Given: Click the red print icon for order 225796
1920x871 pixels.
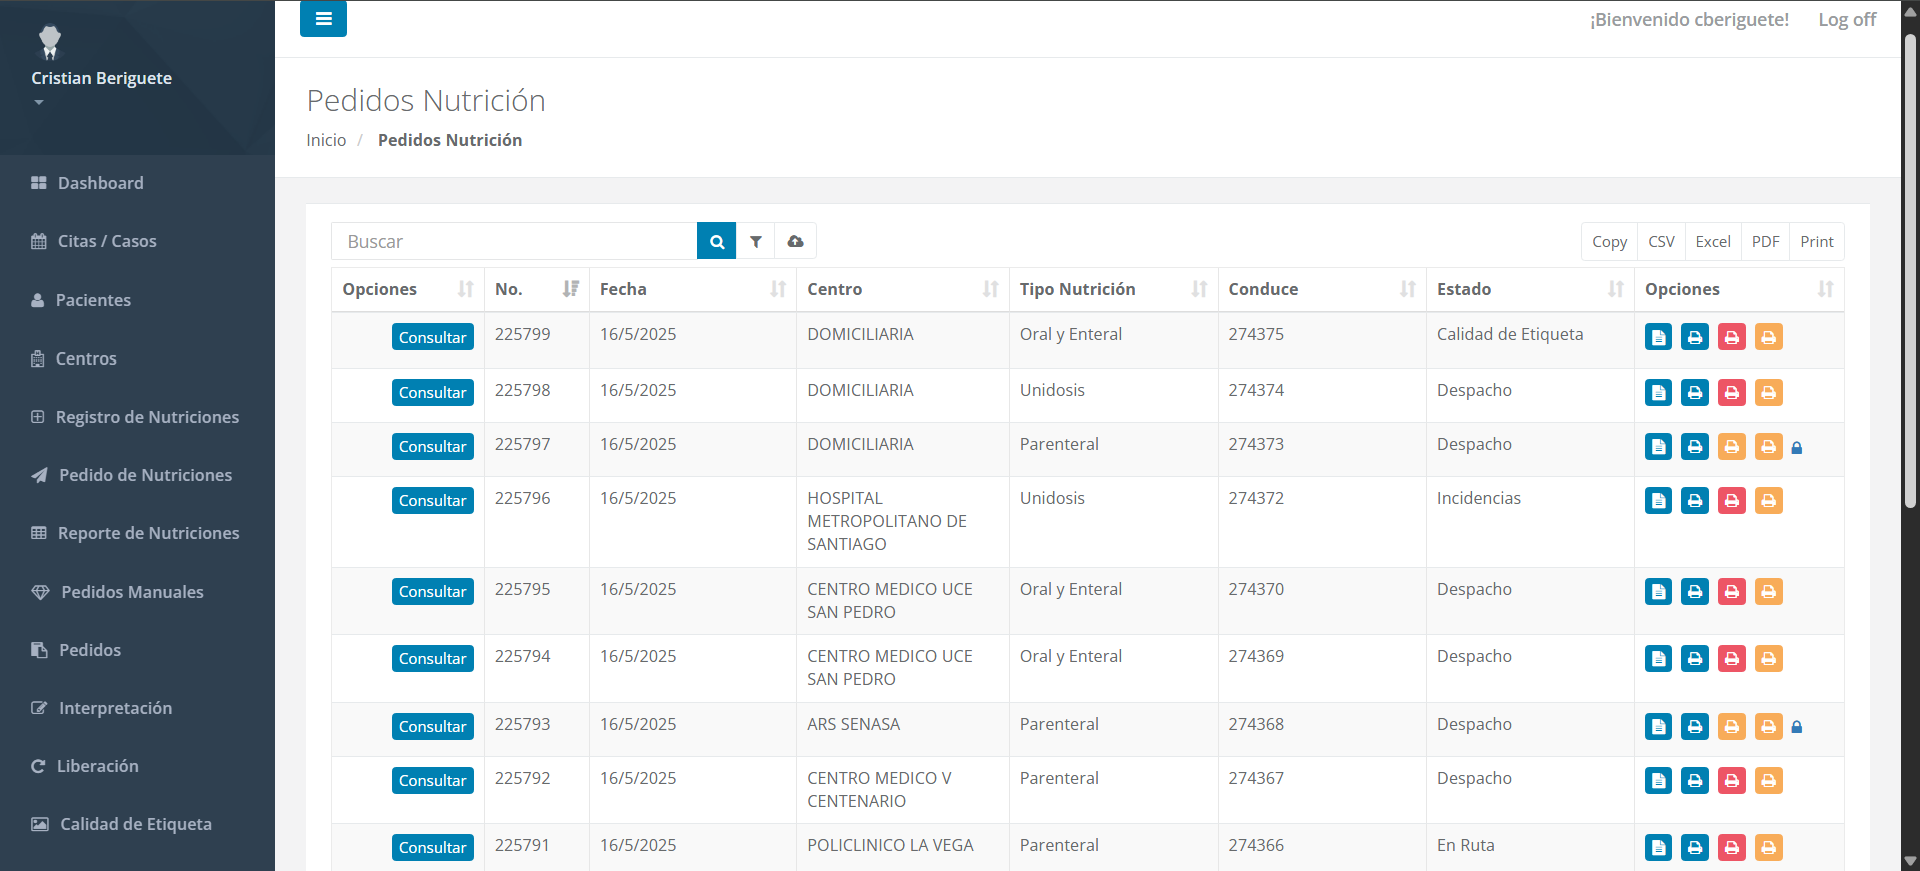Looking at the screenshot, I should click(1731, 501).
